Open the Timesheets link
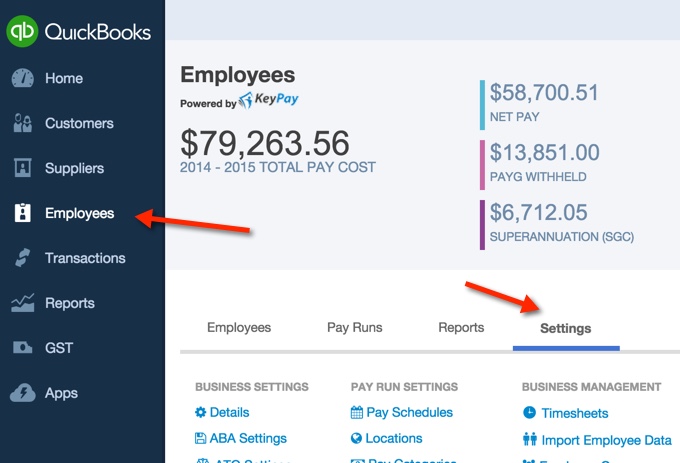 click(x=575, y=413)
